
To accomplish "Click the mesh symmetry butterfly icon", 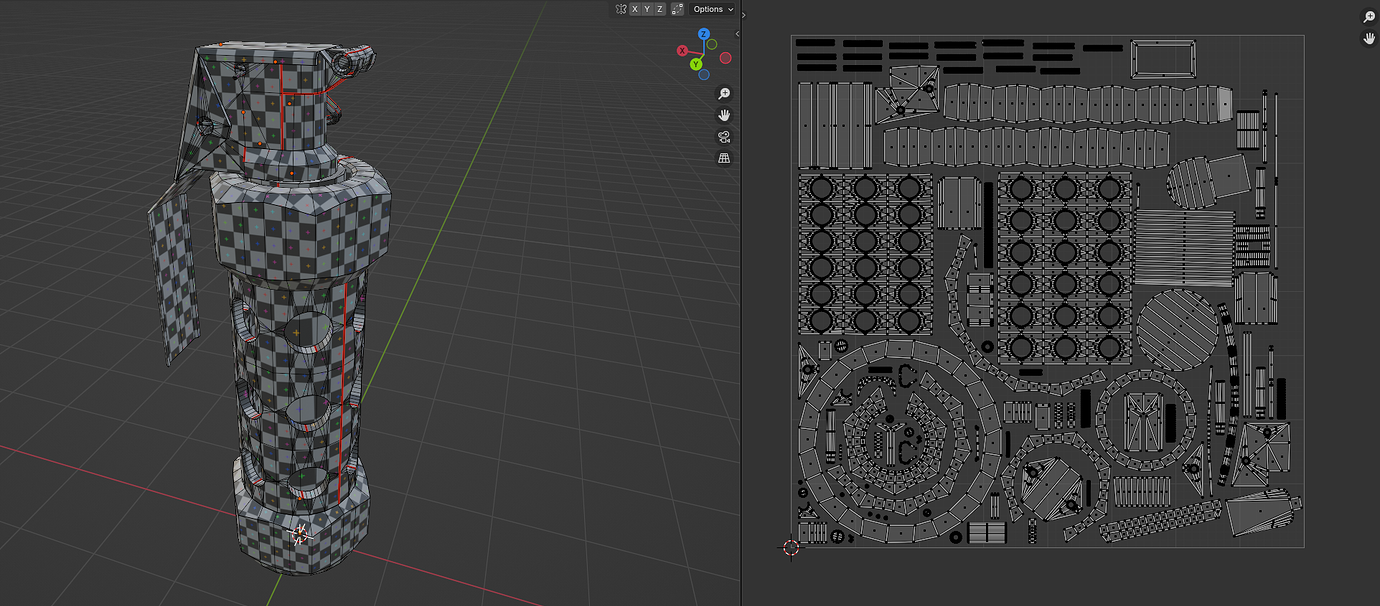I will pos(621,9).
